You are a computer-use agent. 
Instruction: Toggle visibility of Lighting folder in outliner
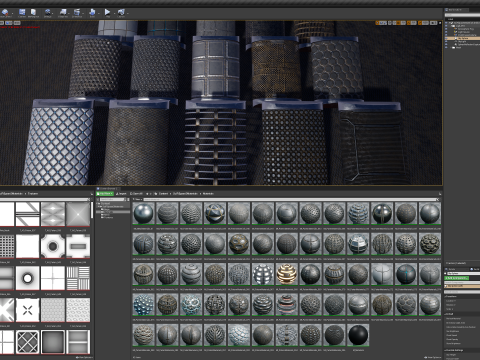[446, 26]
